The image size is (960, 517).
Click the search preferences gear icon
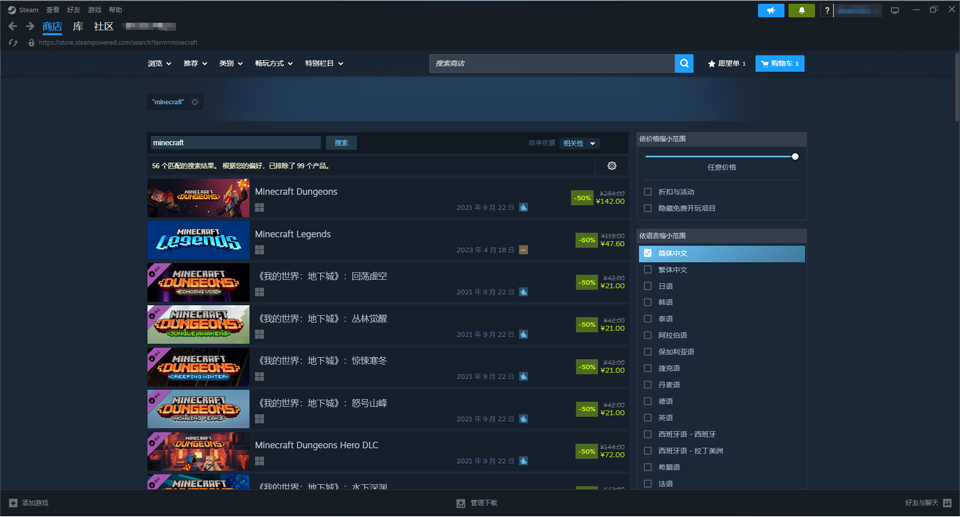612,166
